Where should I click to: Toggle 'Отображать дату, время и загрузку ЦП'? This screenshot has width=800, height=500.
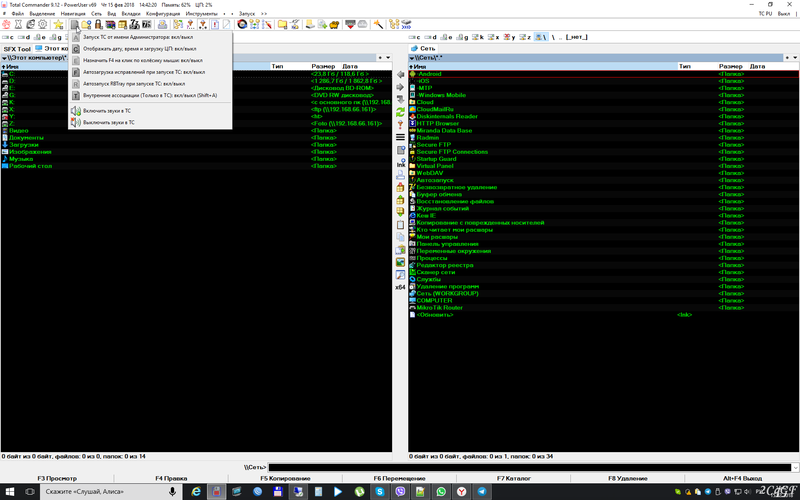tap(150, 49)
